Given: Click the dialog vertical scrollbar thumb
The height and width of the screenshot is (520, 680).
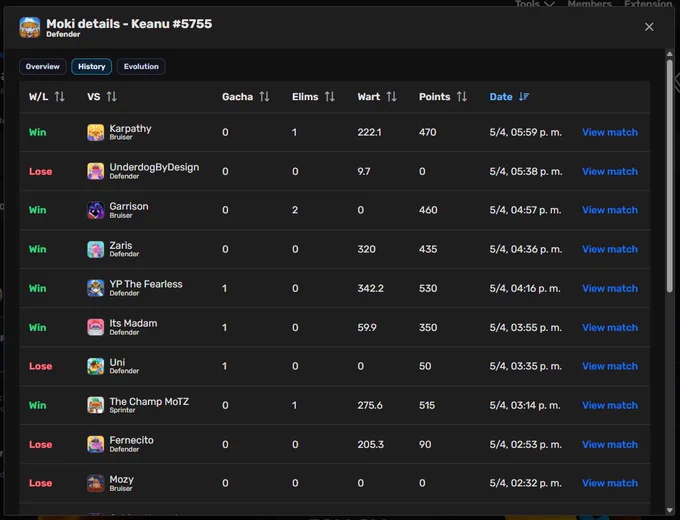Looking at the screenshot, I should [x=670, y=175].
